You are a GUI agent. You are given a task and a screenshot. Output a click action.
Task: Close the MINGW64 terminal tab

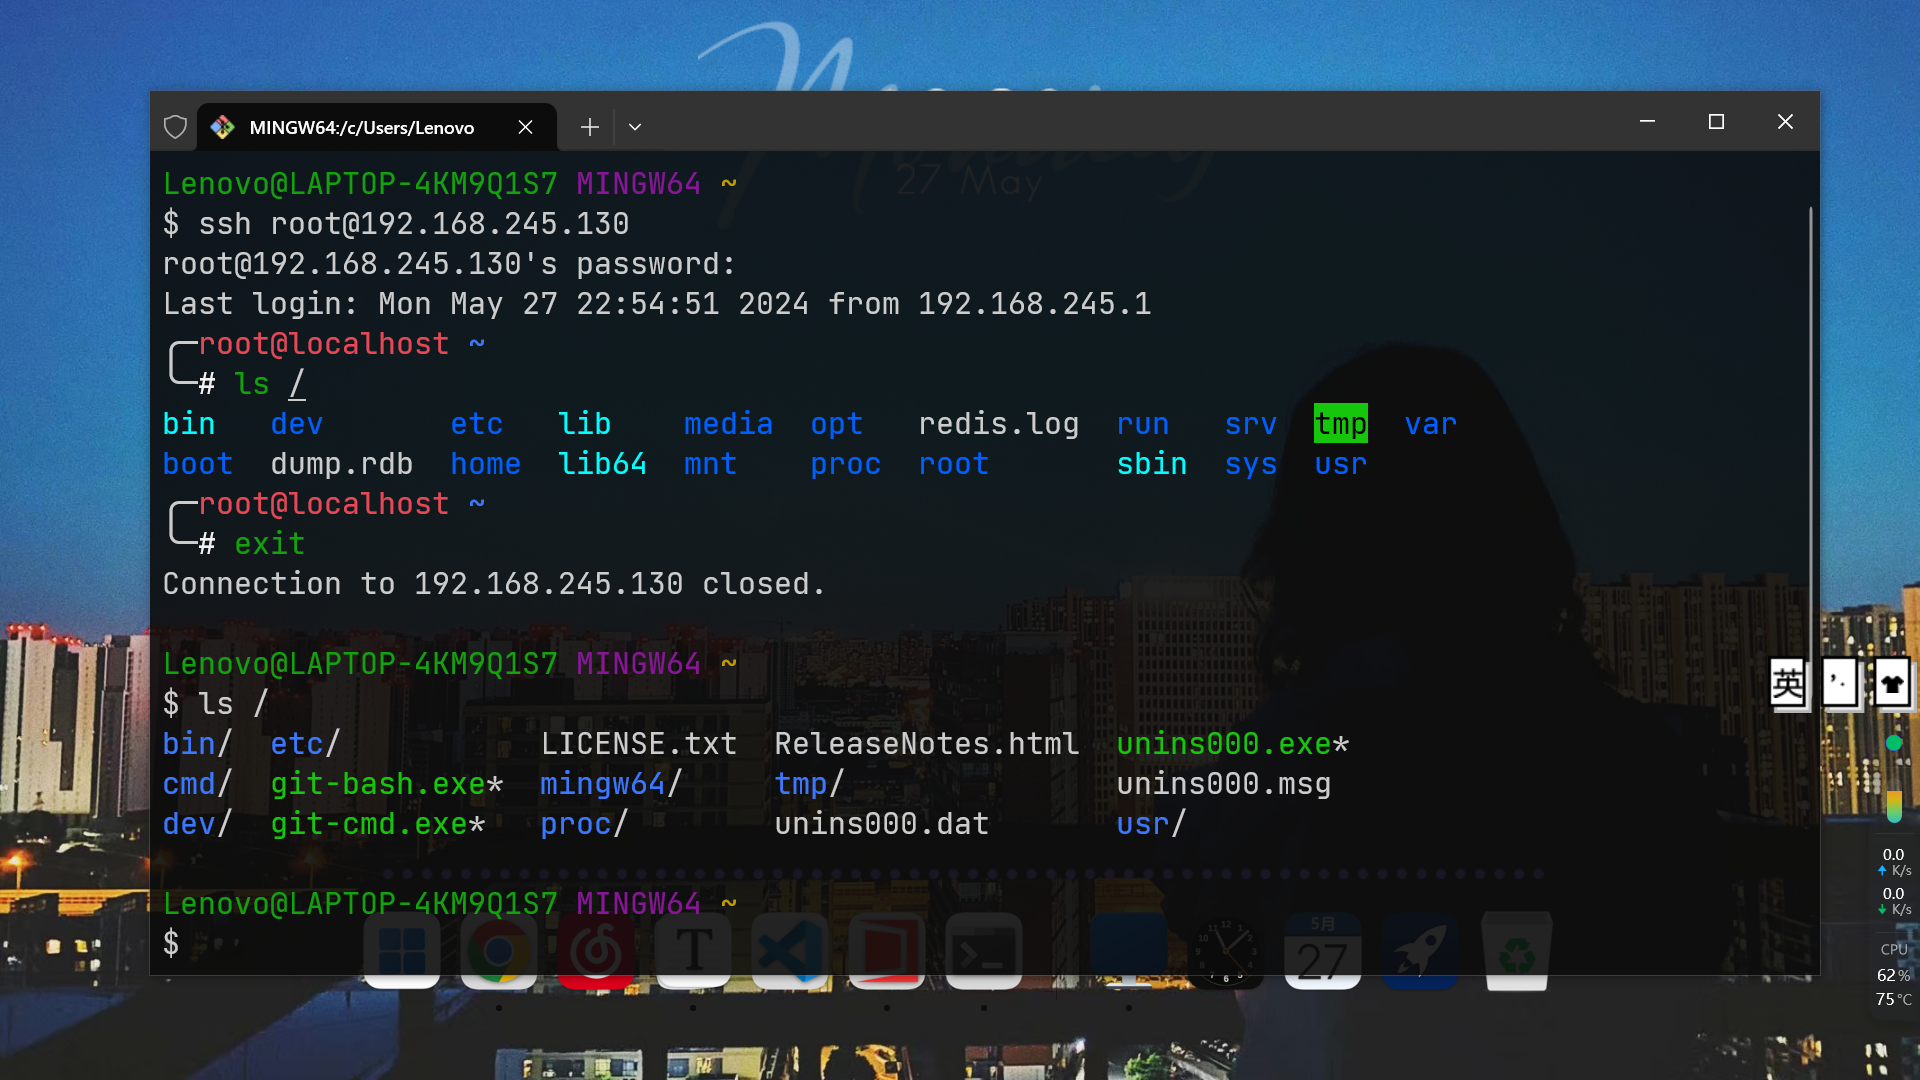click(x=525, y=127)
